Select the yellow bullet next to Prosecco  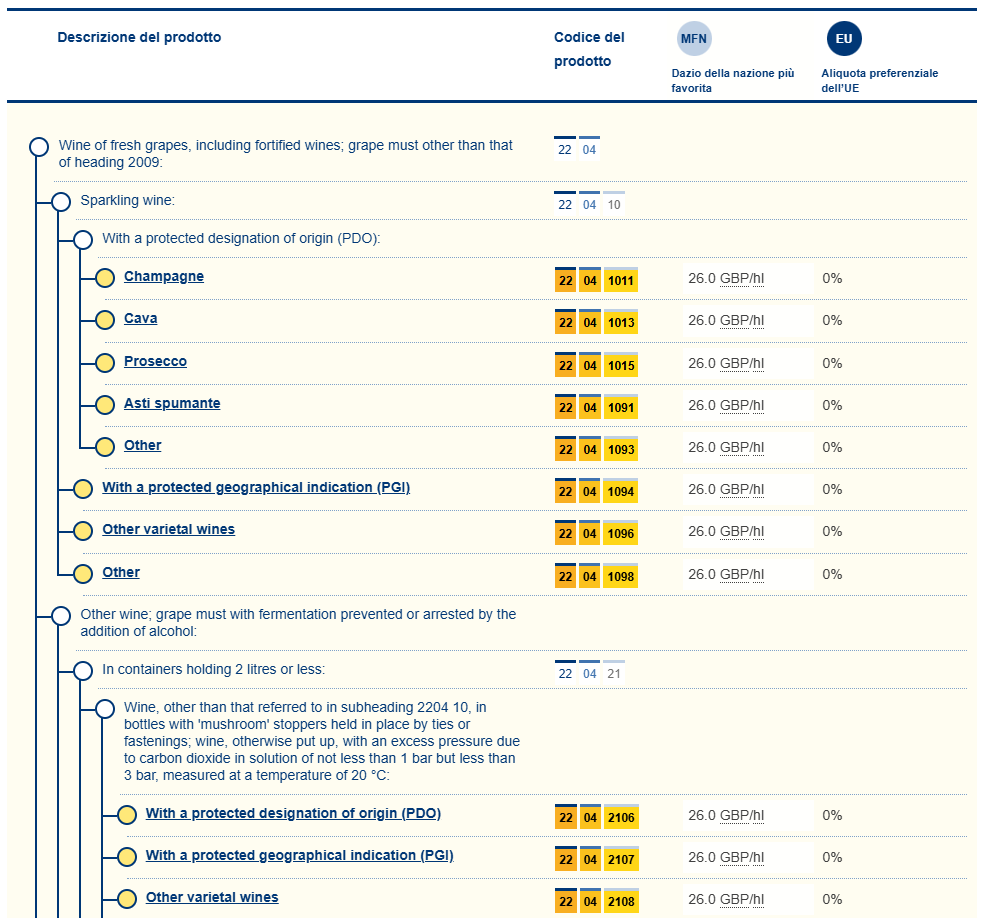click(x=105, y=363)
